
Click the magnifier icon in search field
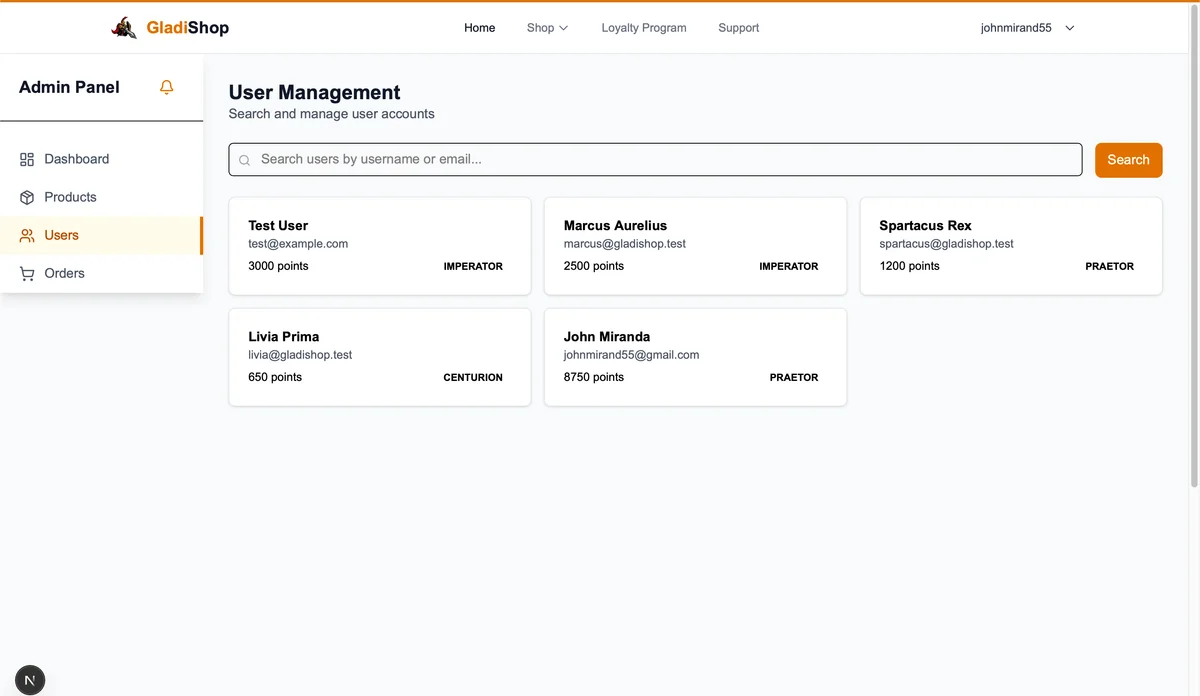click(x=244, y=160)
